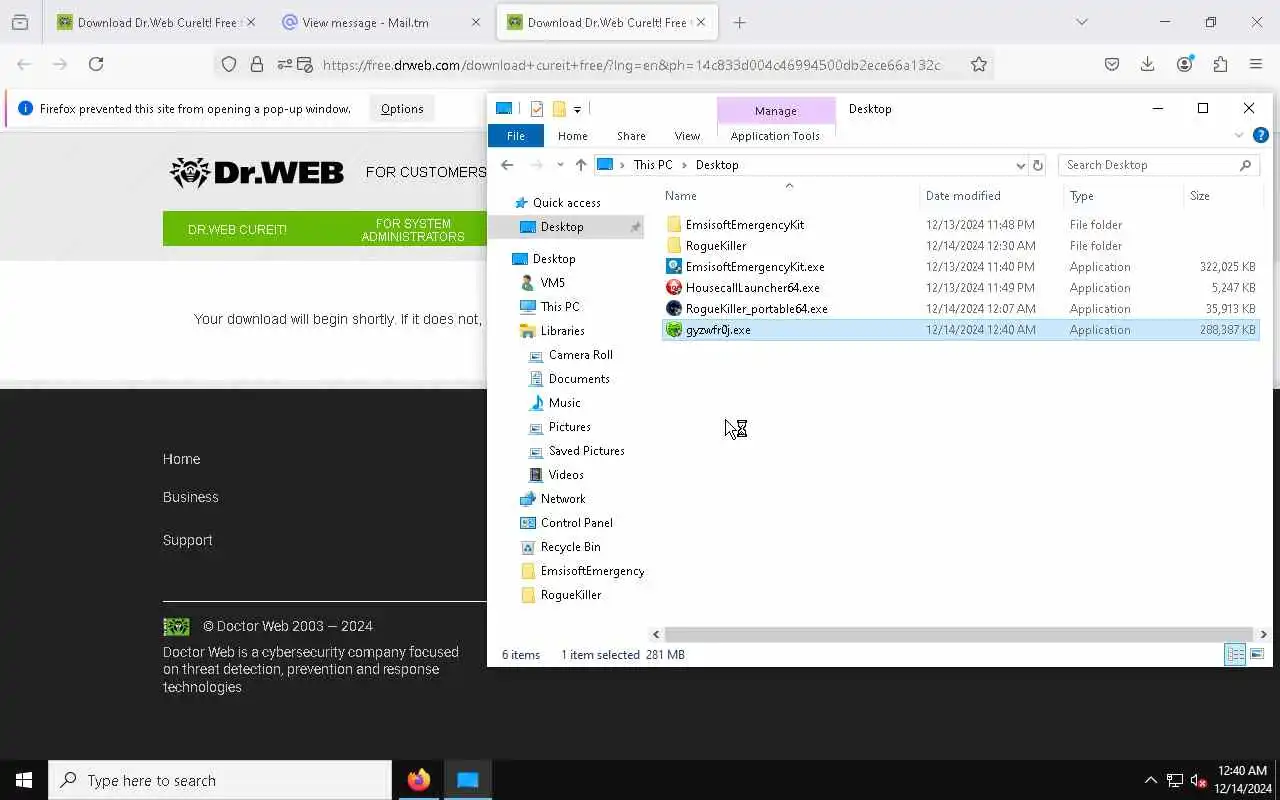Screen dimensions: 1280x800
Task: Open the Windows Start menu
Action: pyautogui.click(x=24, y=780)
